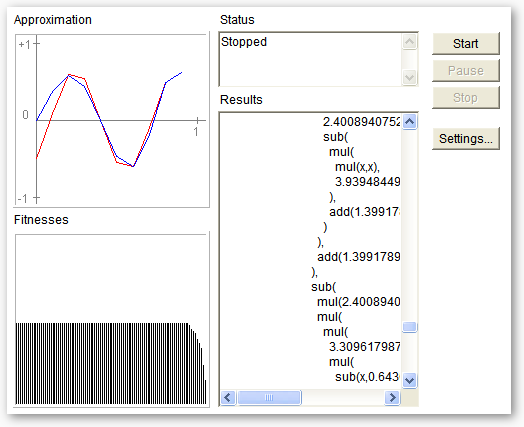Click the Approximation graph area

[x=112, y=120]
